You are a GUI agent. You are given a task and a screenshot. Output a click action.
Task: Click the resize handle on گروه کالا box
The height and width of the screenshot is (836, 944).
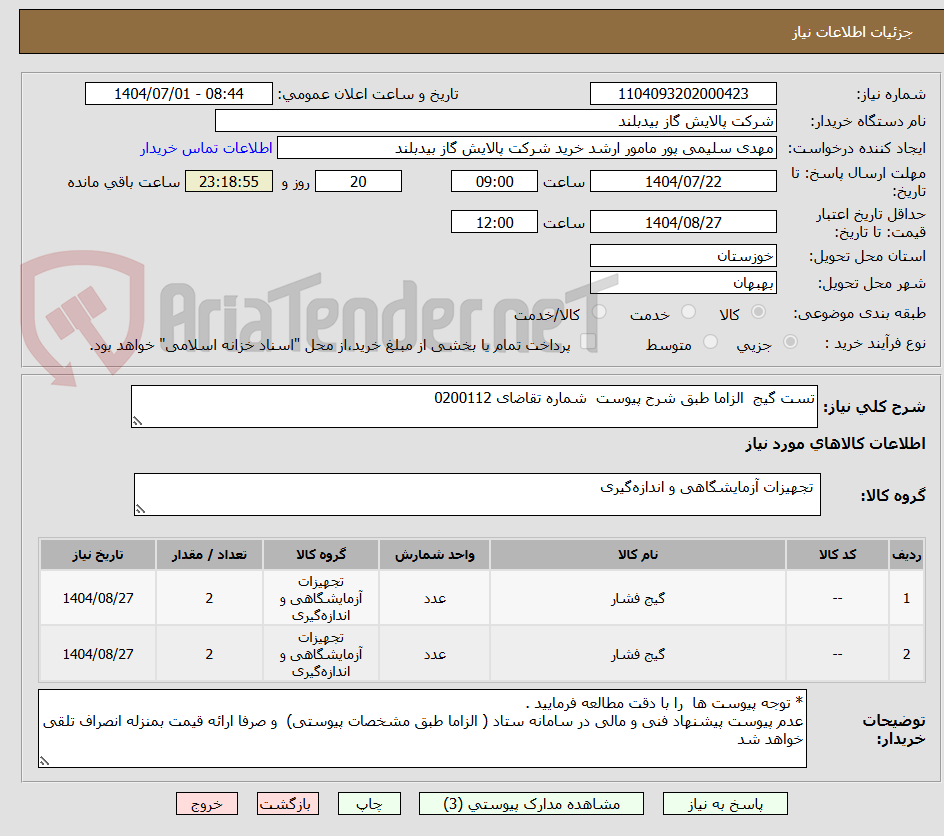point(139,507)
